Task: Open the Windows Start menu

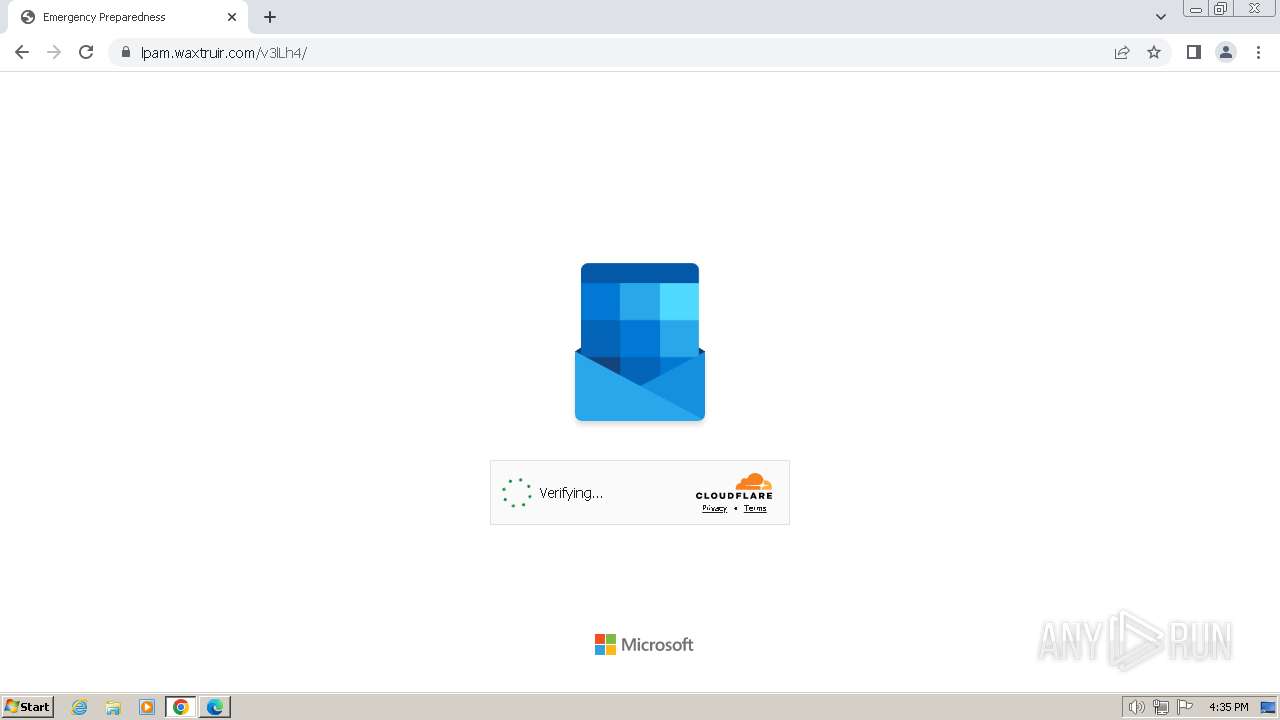Action: point(28,706)
